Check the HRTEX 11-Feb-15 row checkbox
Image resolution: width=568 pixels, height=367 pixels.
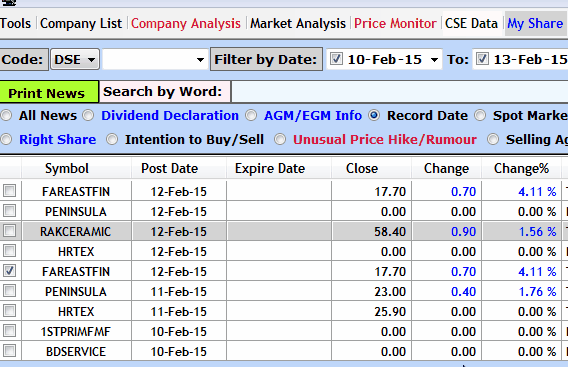point(9,310)
